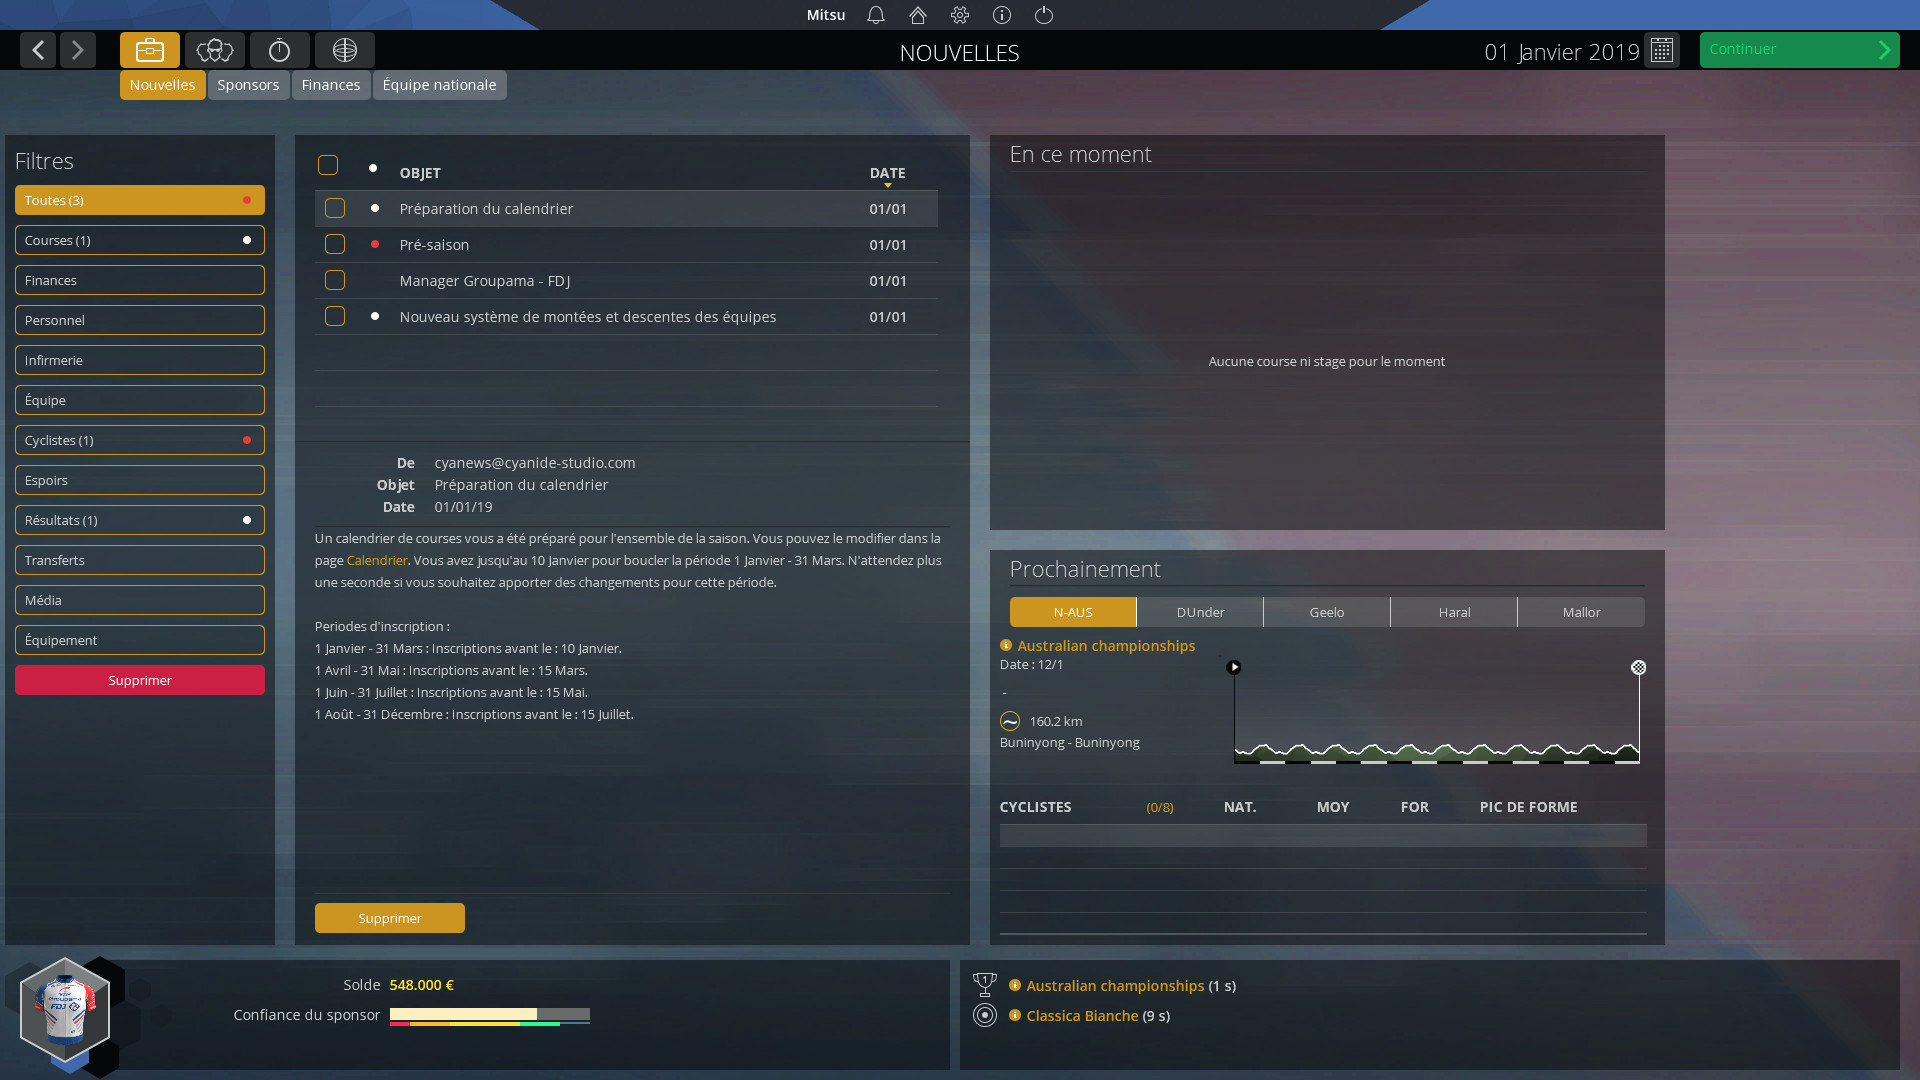Click the stopwatch planning toolbar icon
1920x1080 pixels.
pos(279,50)
